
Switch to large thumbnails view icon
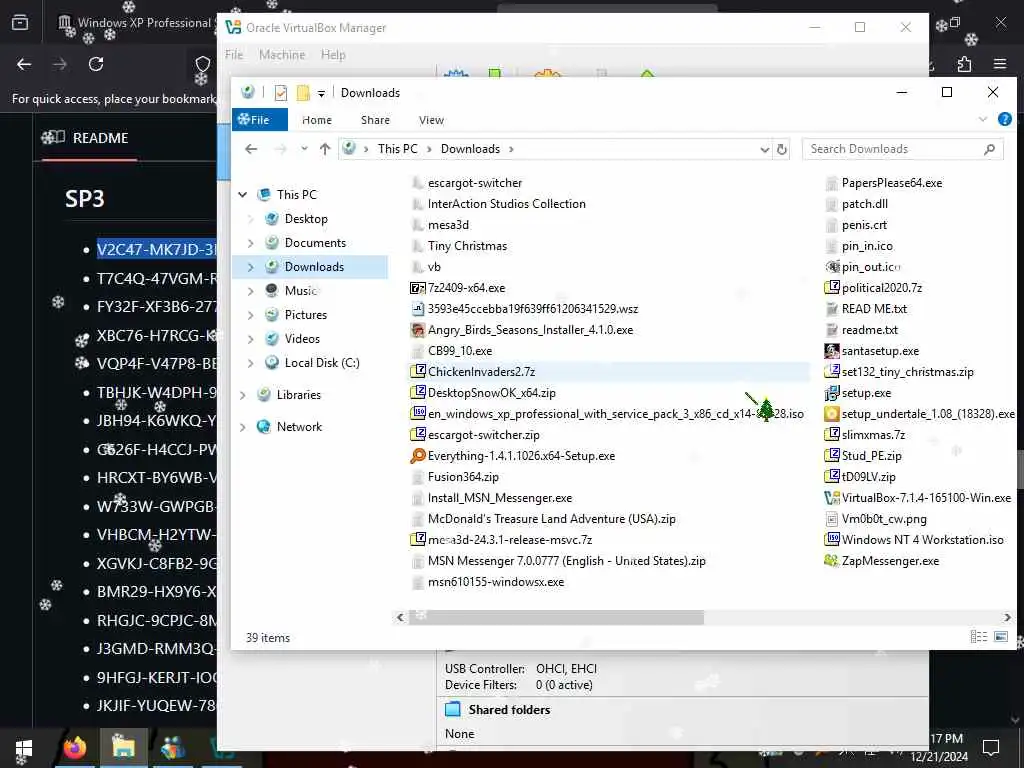1000,637
